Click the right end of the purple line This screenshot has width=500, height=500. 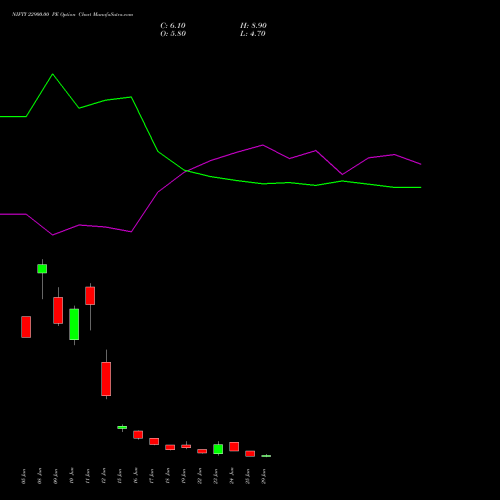click(x=421, y=164)
